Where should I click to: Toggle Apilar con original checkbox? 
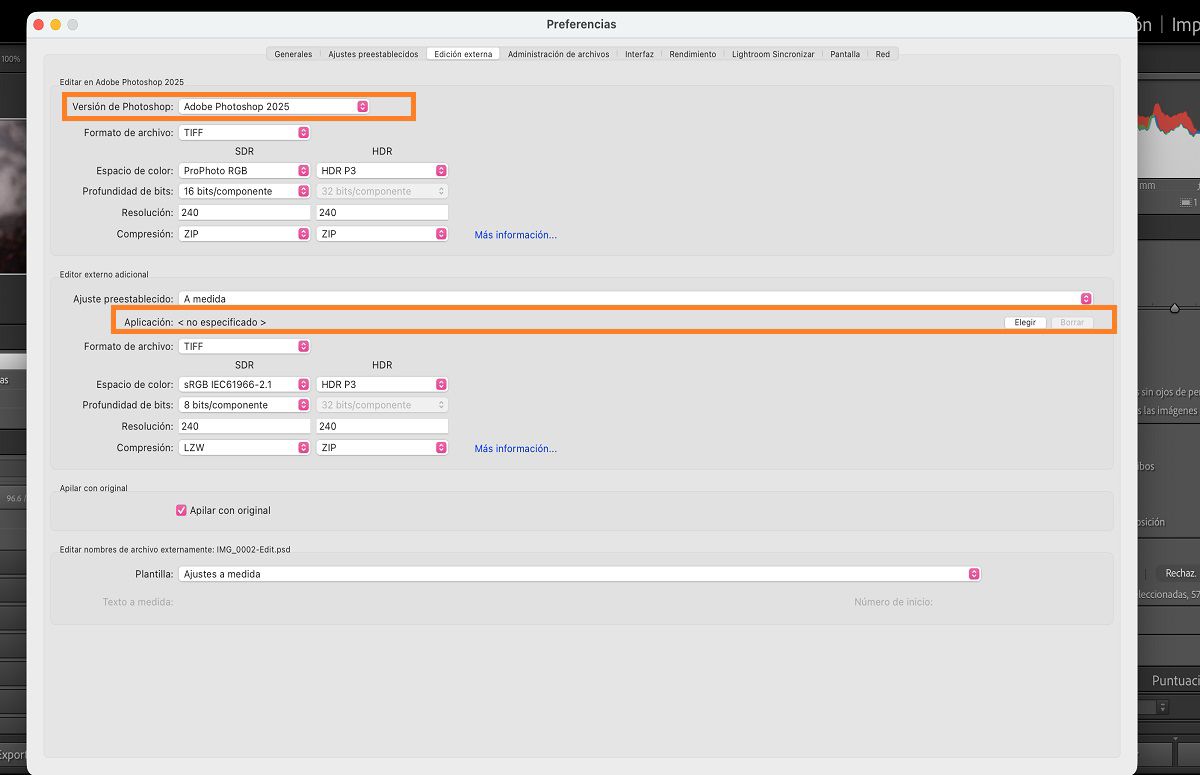coord(181,510)
